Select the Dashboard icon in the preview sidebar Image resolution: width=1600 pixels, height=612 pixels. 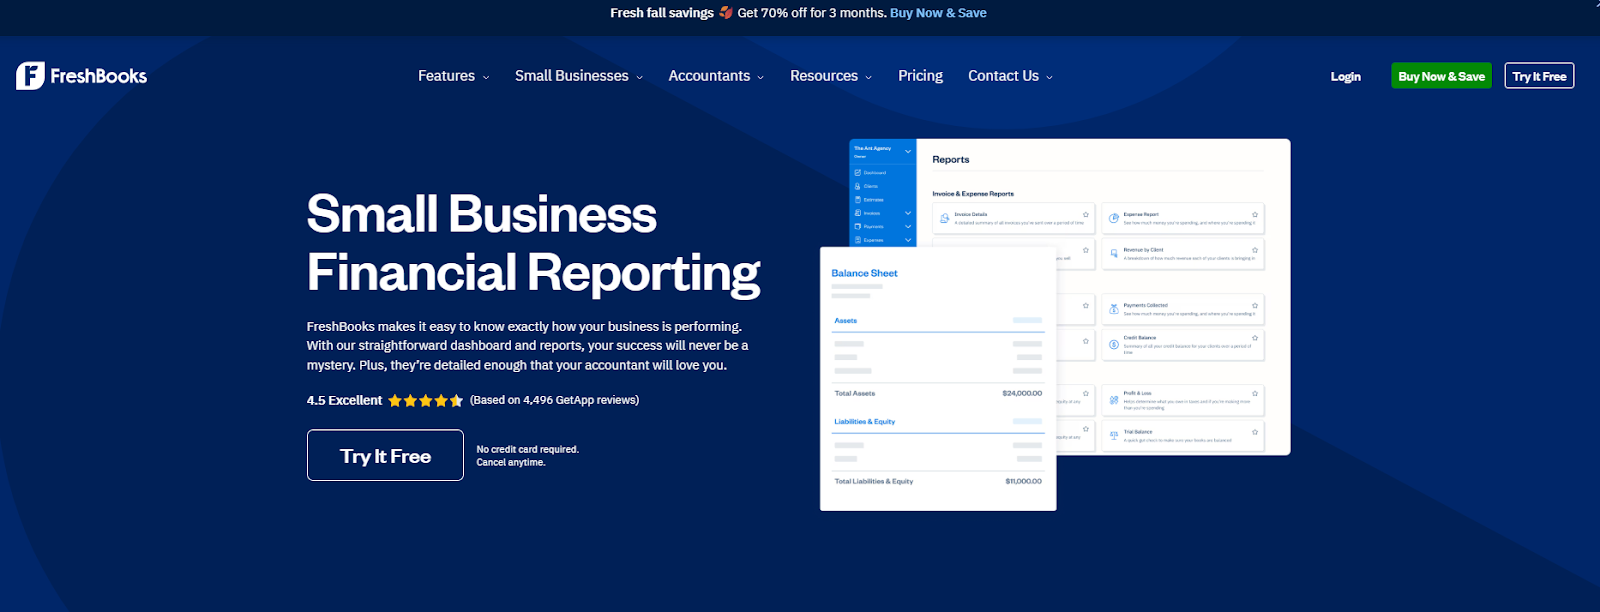point(857,173)
